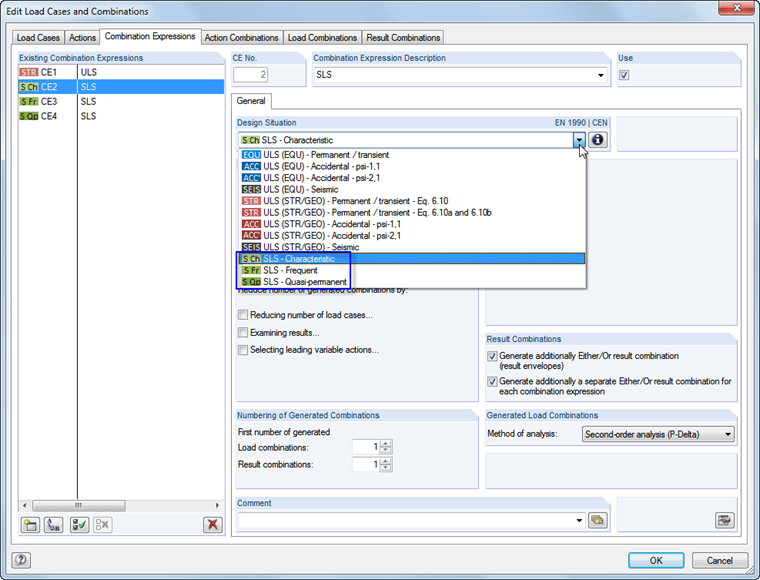Switch to the Action Combinations tab
Image resolution: width=760 pixels, height=580 pixels.
pos(241,38)
